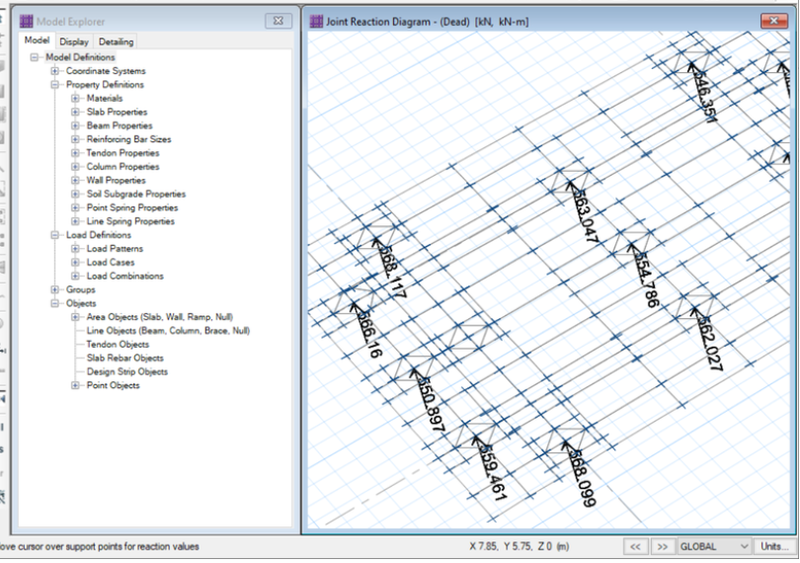Select Groups in the tree
The image size is (800, 563).
[81, 289]
